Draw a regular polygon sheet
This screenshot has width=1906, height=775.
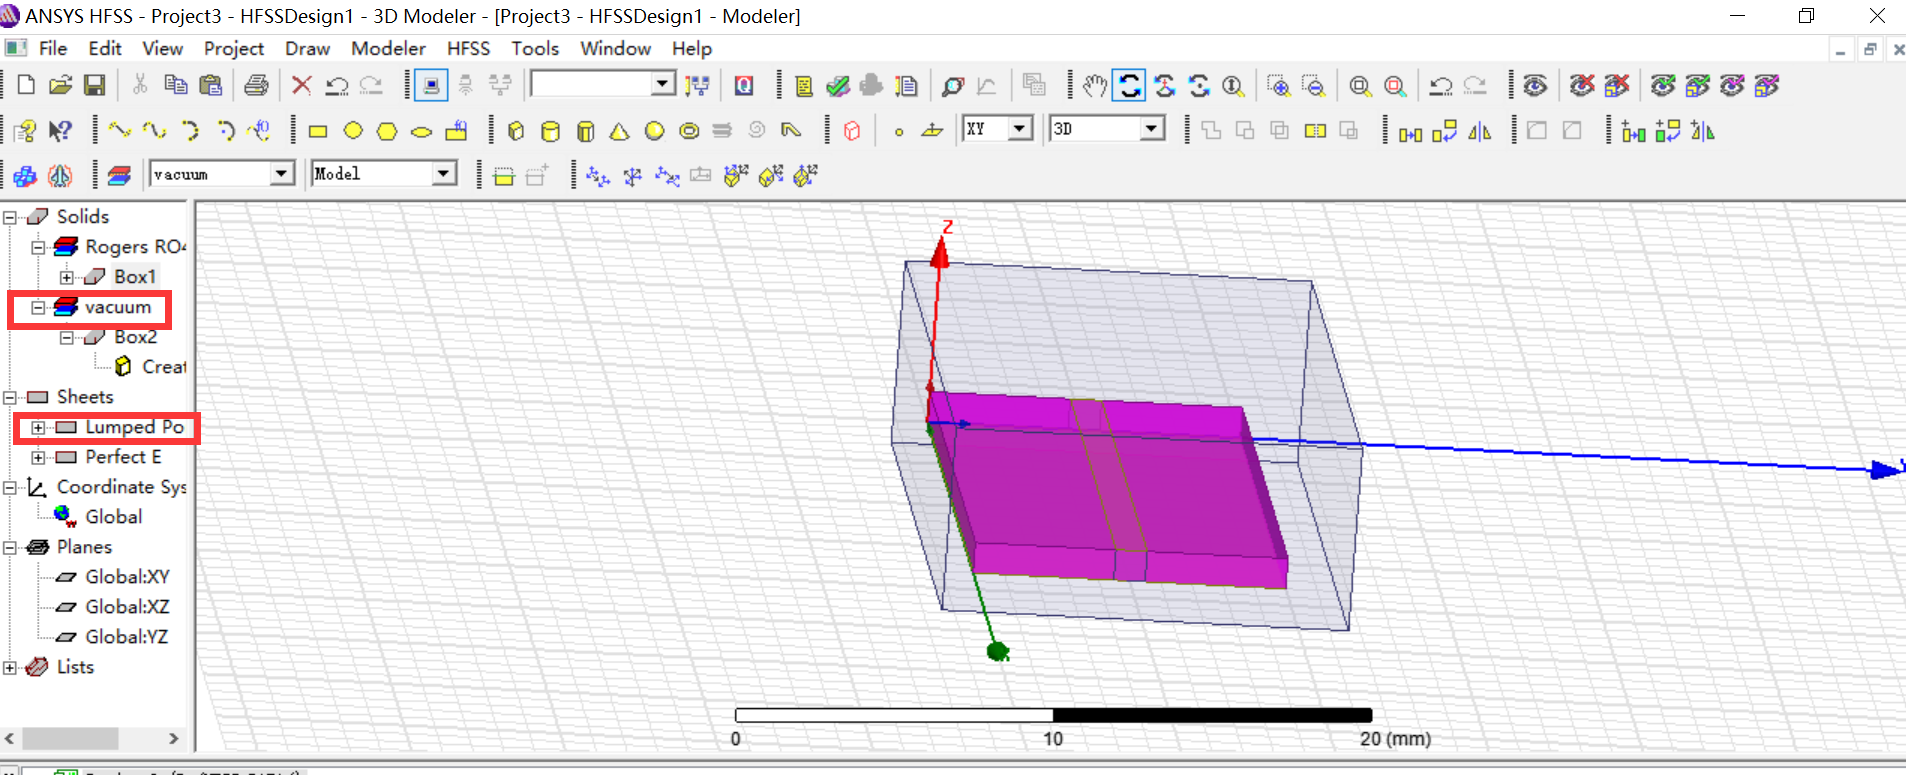click(x=387, y=131)
